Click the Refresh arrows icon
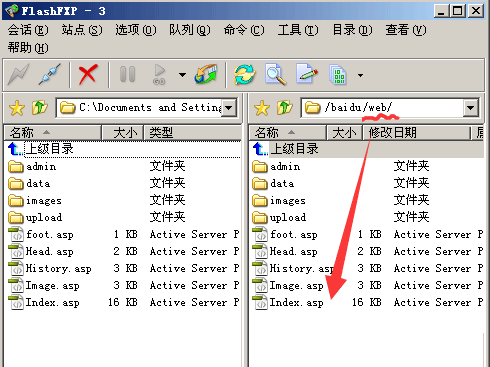This screenshot has width=490, height=367. pyautogui.click(x=245, y=74)
